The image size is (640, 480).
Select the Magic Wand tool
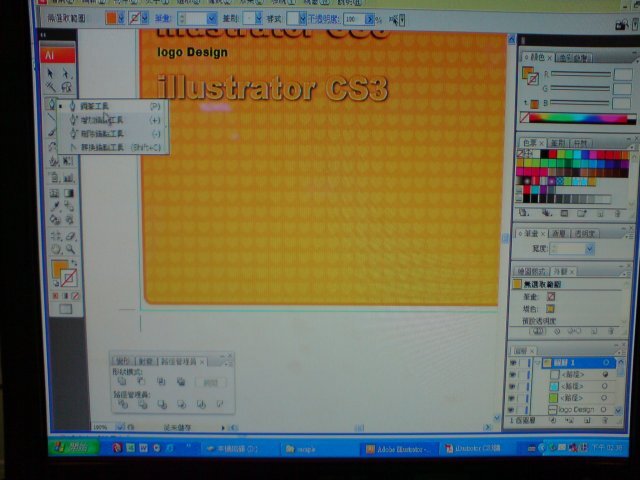[51, 87]
